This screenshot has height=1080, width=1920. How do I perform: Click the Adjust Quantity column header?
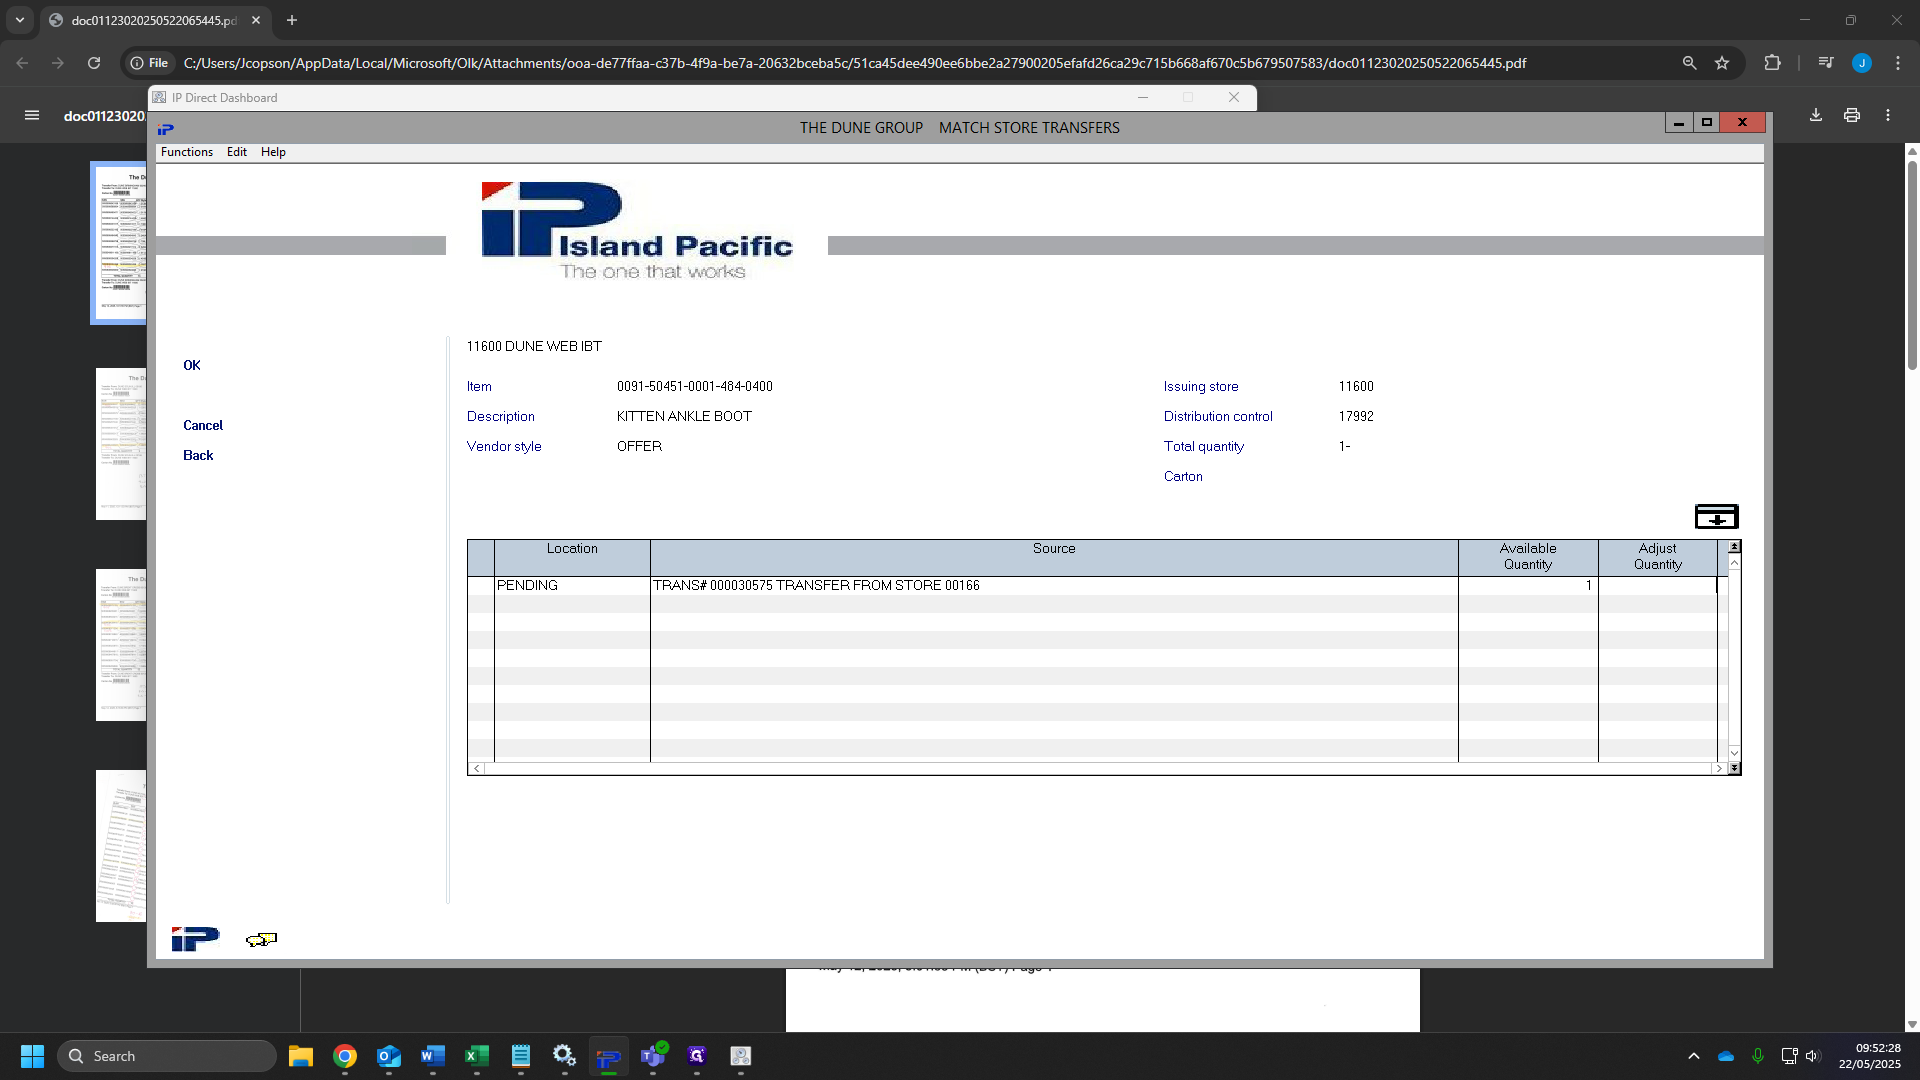(x=1657, y=557)
